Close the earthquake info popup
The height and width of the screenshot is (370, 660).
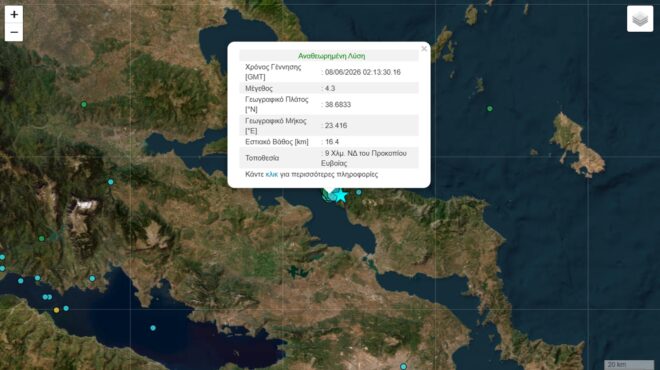424,49
